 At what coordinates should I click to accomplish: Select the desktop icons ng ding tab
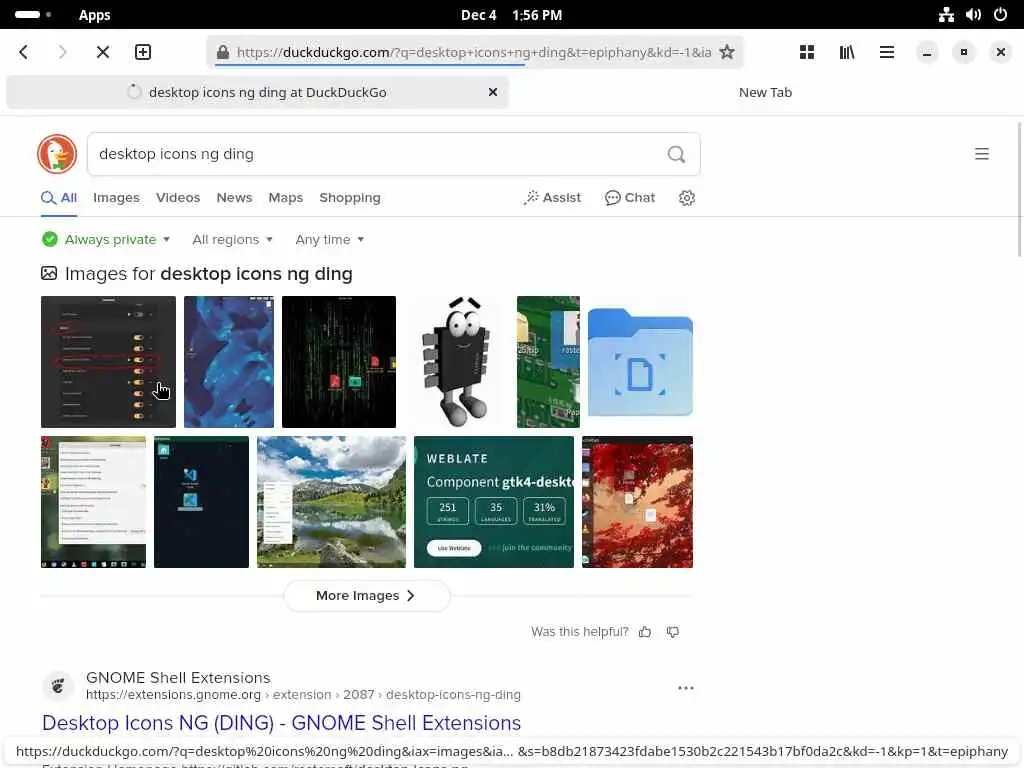pyautogui.click(x=257, y=92)
